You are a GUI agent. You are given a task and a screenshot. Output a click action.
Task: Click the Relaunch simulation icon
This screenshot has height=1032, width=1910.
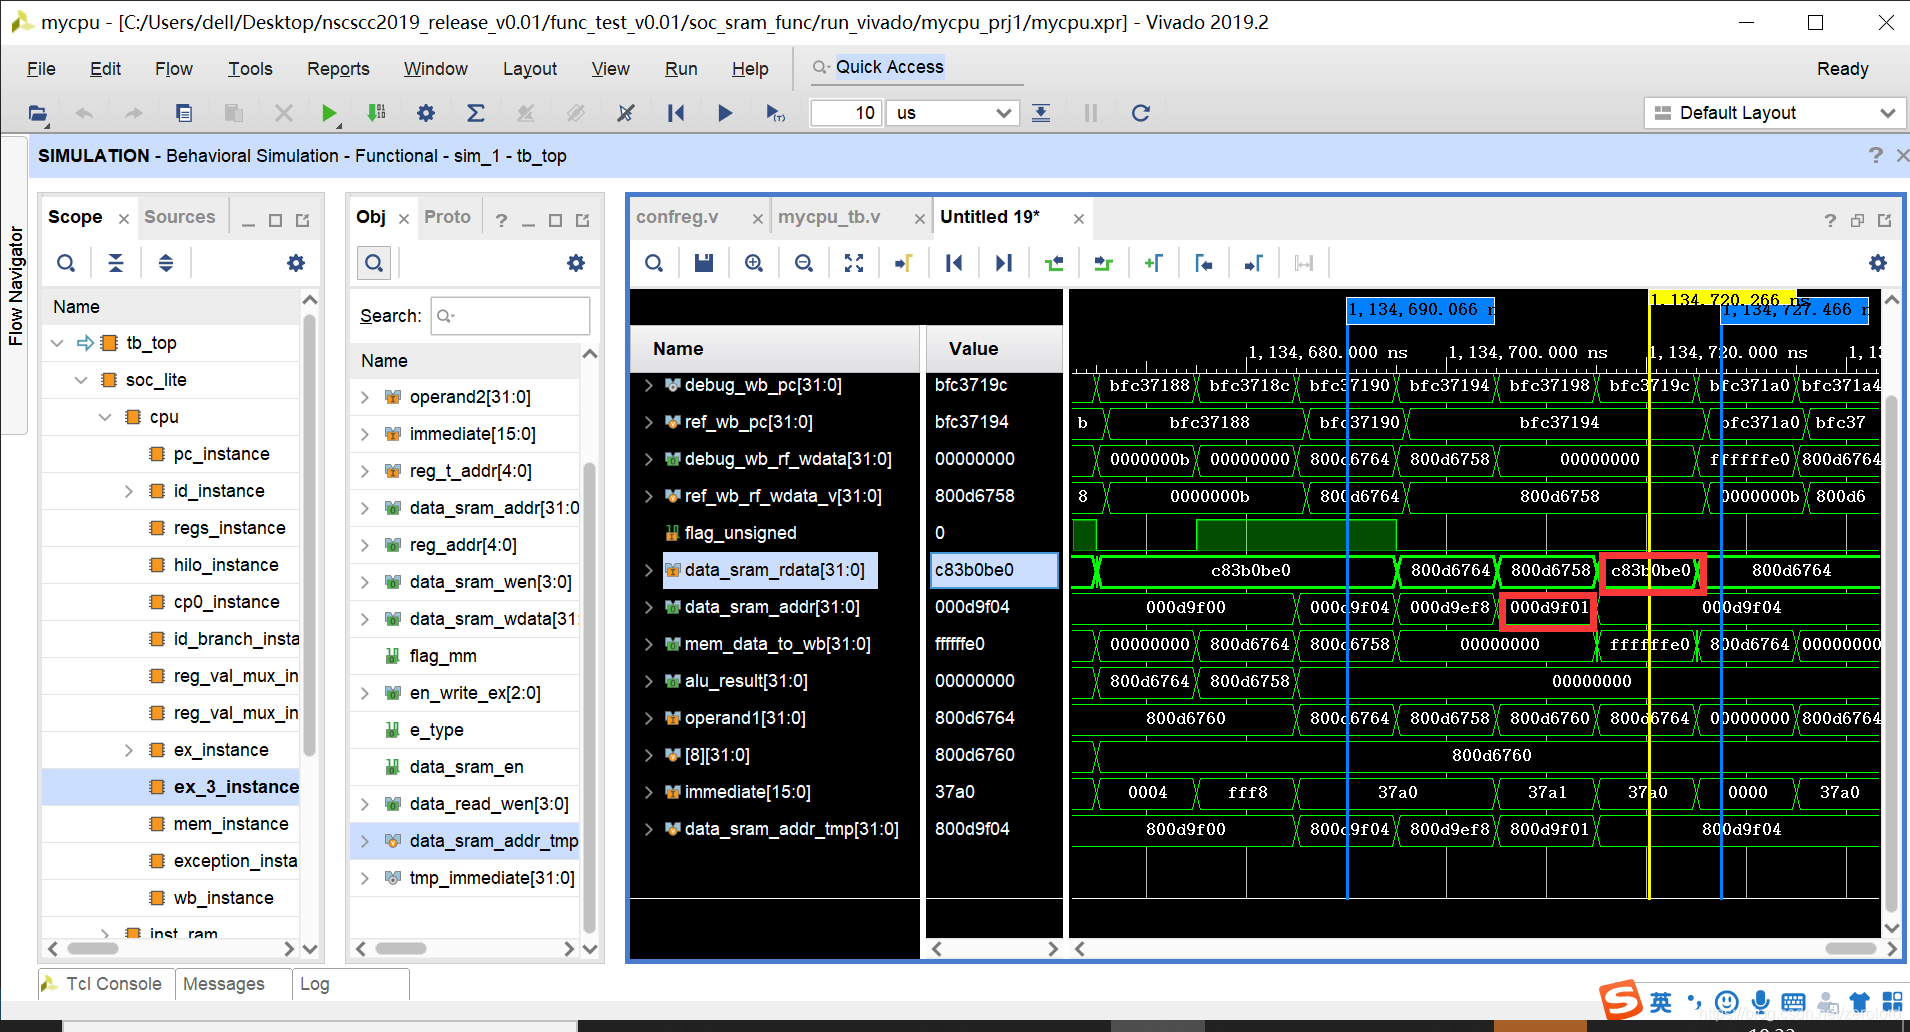tap(1140, 113)
